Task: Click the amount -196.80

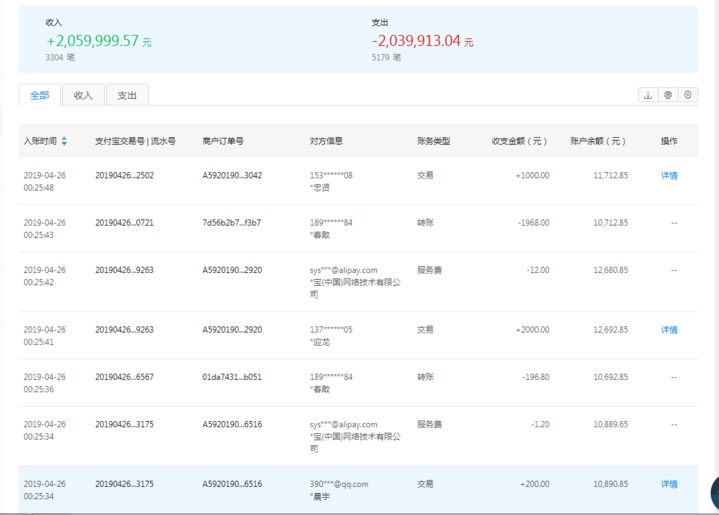Action: (x=536, y=377)
